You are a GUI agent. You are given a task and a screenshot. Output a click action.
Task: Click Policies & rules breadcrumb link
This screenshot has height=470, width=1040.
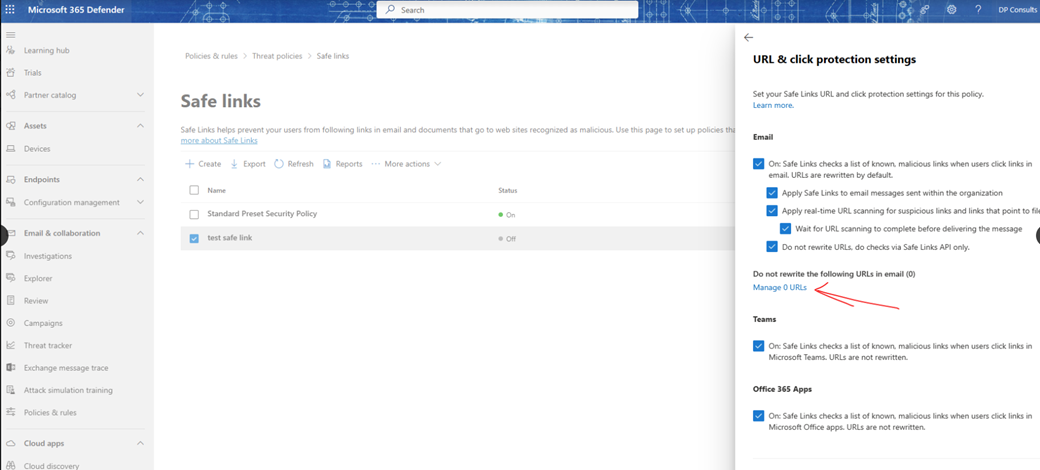click(211, 56)
